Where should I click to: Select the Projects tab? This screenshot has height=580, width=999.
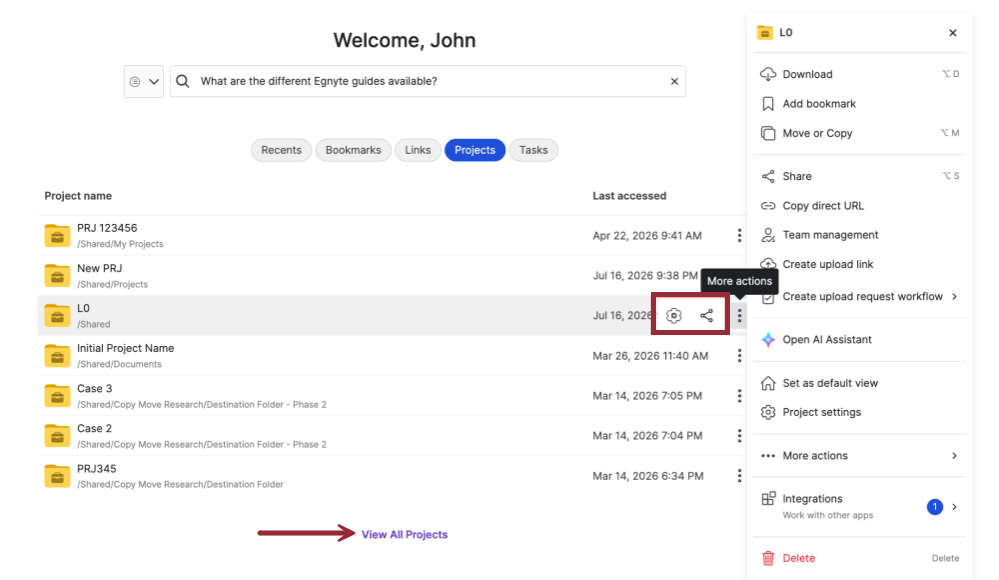475,150
